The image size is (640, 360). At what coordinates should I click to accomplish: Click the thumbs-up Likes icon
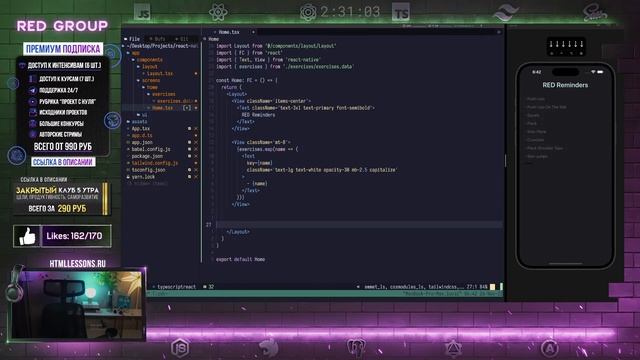pos(27,236)
